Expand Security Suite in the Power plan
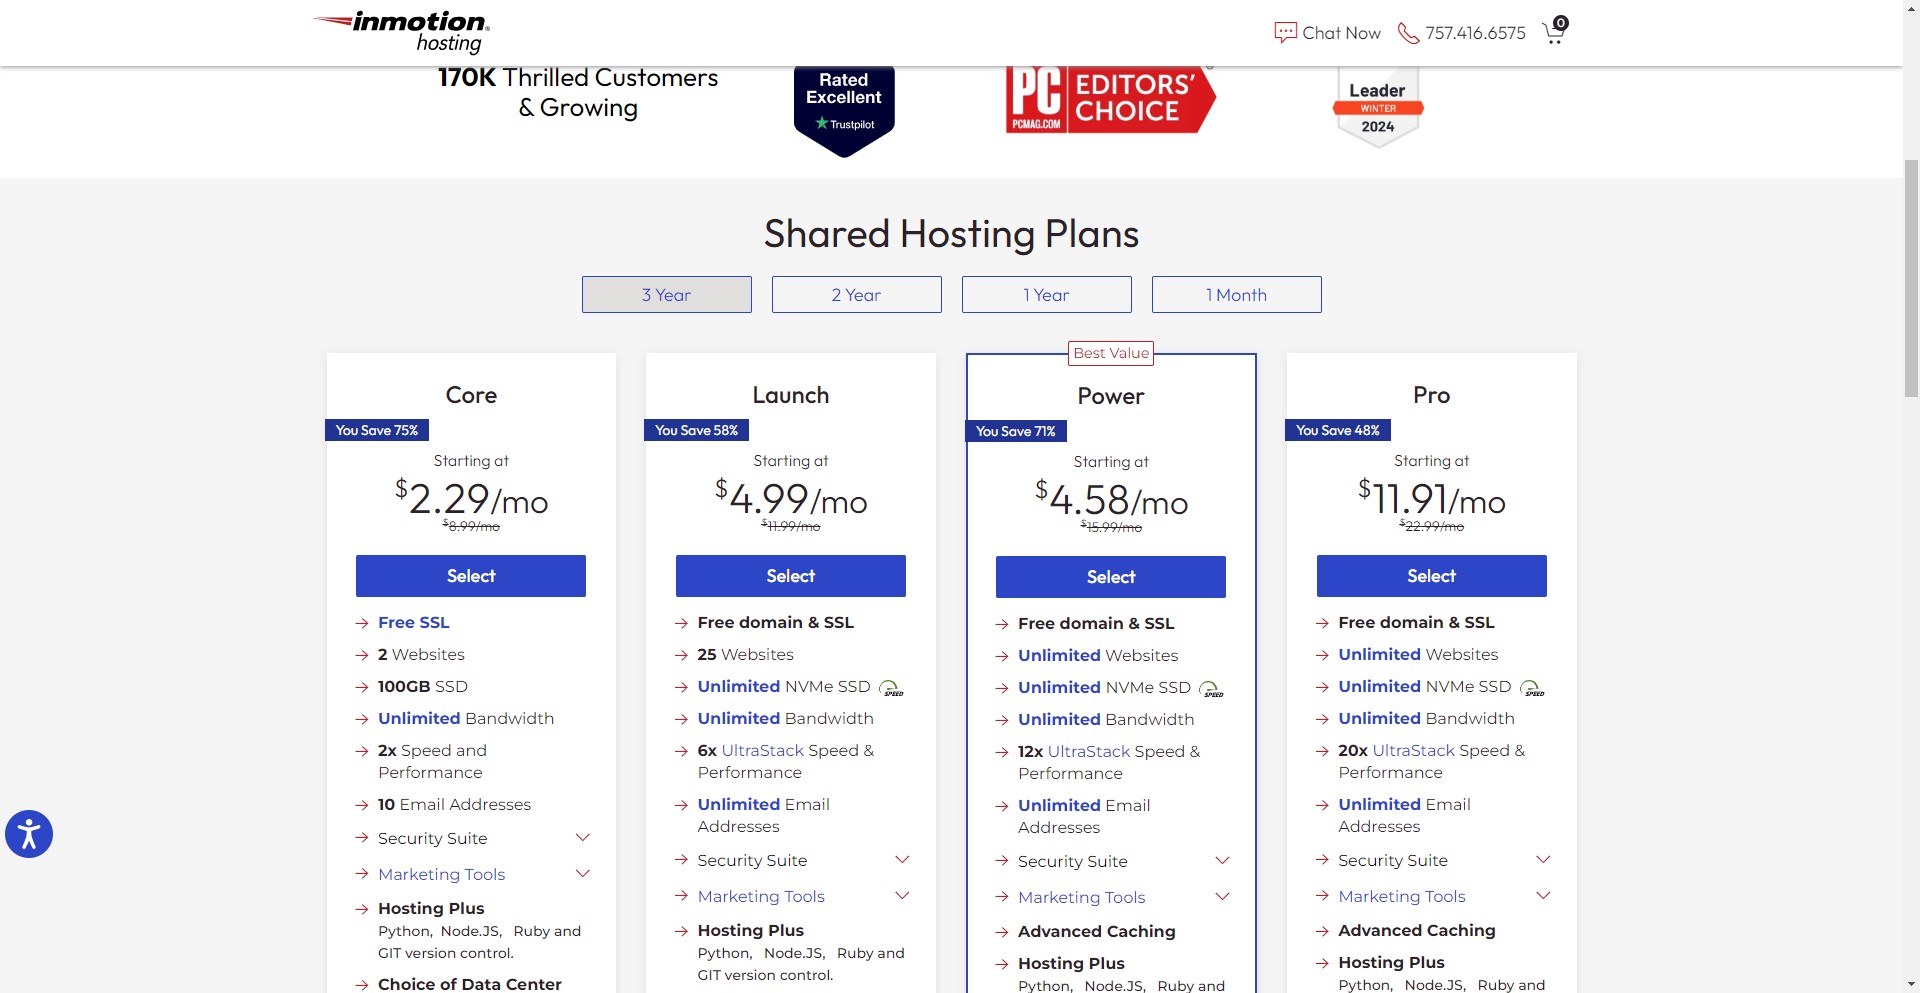This screenshot has height=993, width=1920. (x=1222, y=861)
